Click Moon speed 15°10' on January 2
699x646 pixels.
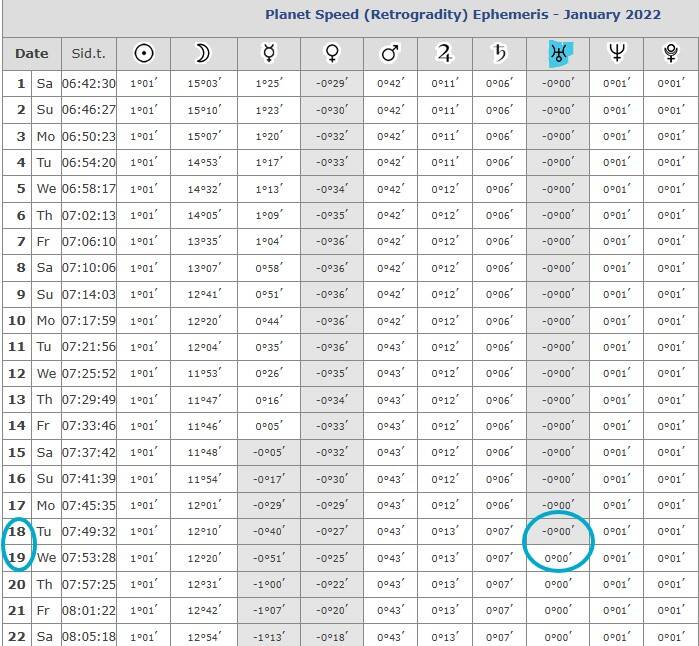[x=204, y=110]
